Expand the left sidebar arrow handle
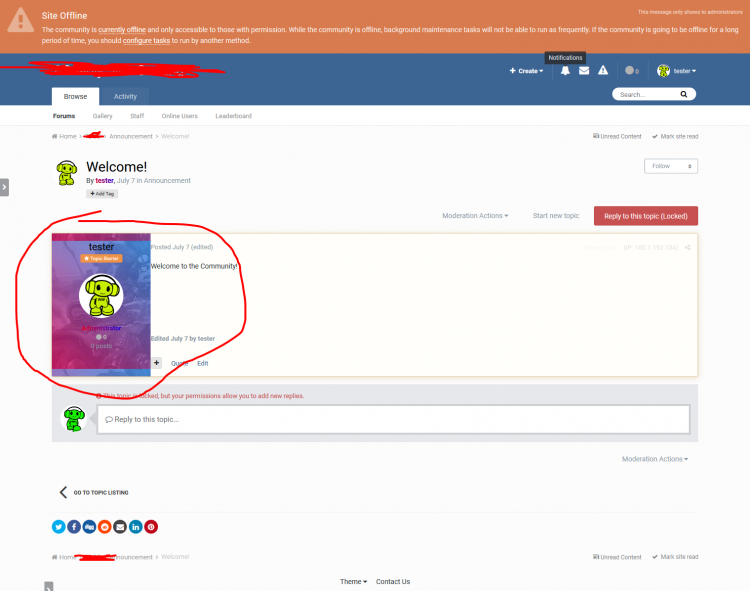 4,187
